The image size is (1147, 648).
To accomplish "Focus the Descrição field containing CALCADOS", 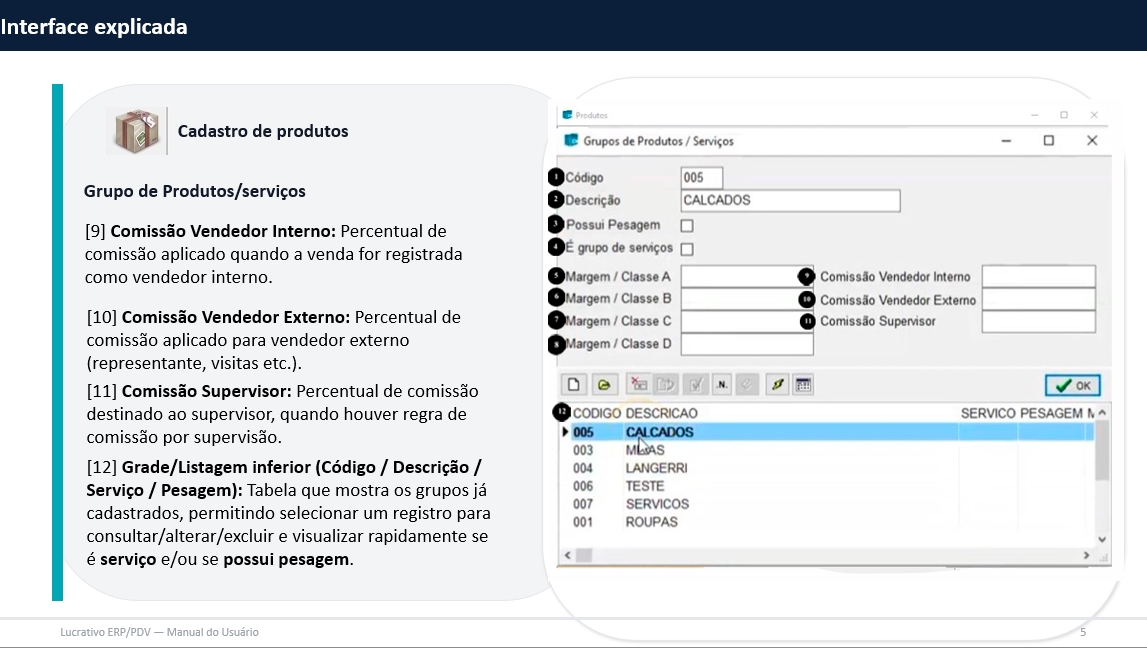I will click(x=790, y=201).
